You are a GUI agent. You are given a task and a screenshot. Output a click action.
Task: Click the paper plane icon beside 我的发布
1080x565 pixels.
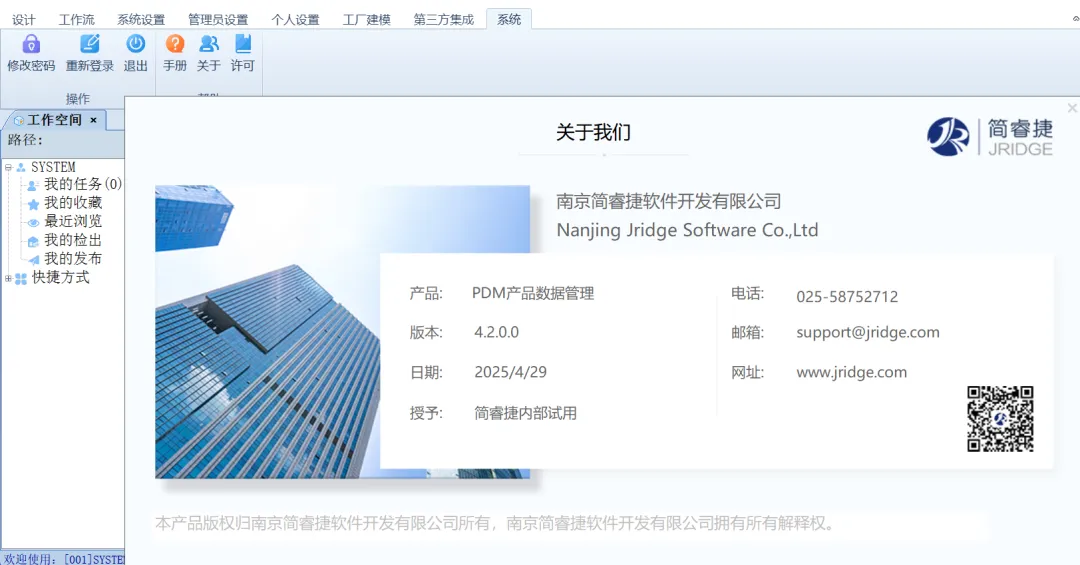tap(34, 260)
